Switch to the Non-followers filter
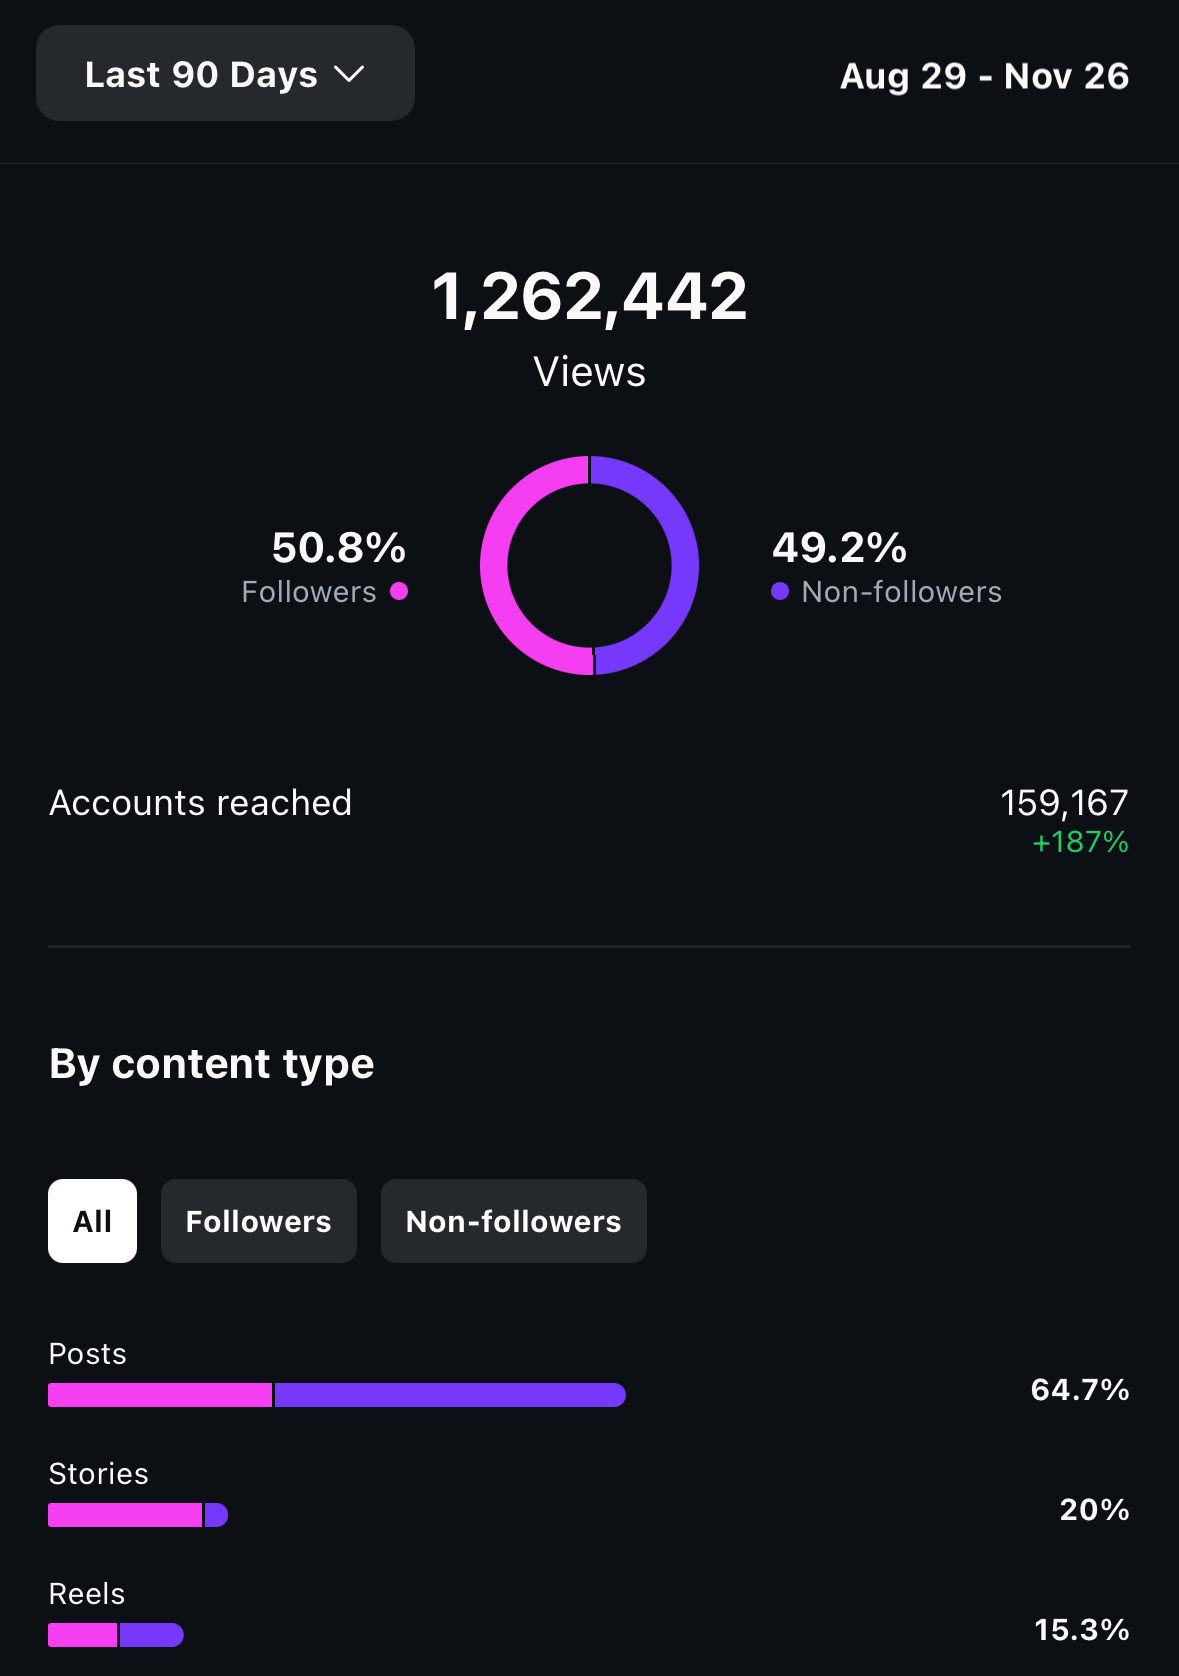The width and height of the screenshot is (1179, 1676). tap(514, 1221)
